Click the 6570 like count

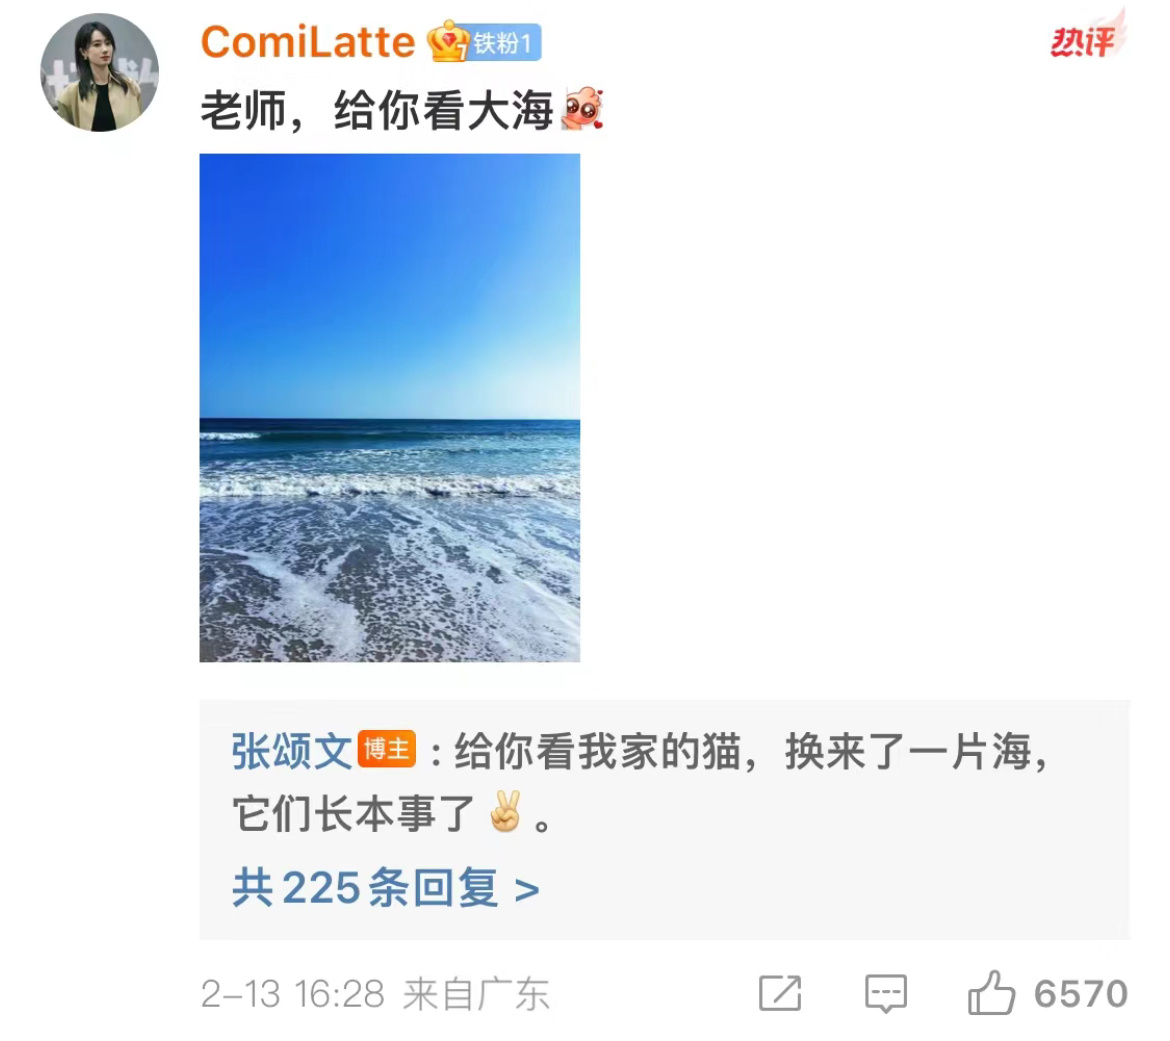coord(1080,994)
